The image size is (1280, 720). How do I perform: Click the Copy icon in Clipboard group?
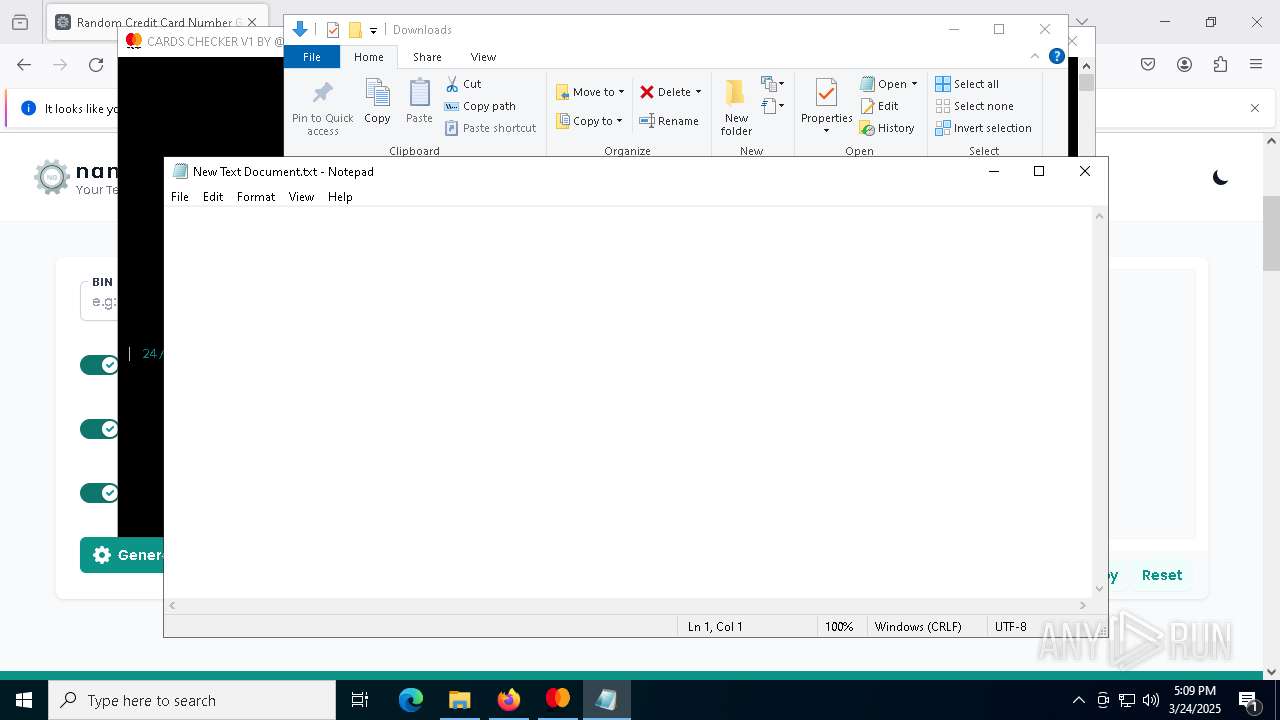point(377,102)
